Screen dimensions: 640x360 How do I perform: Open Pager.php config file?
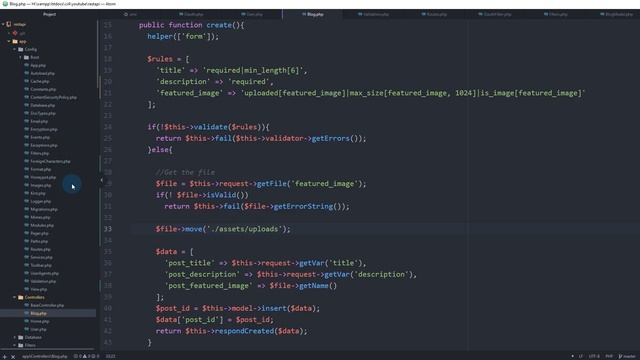point(39,233)
